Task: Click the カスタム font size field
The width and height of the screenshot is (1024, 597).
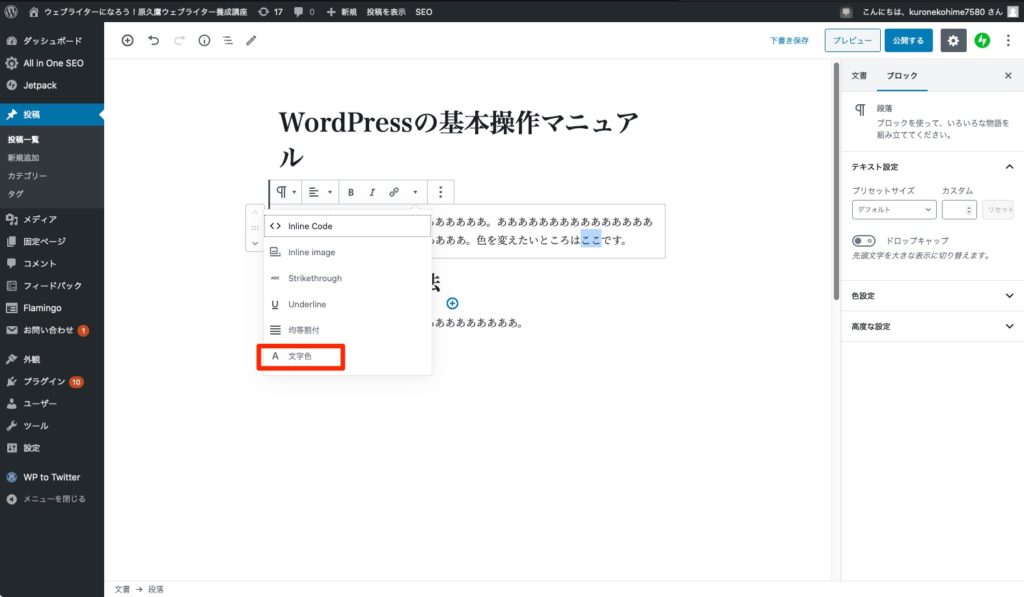Action: [959, 210]
